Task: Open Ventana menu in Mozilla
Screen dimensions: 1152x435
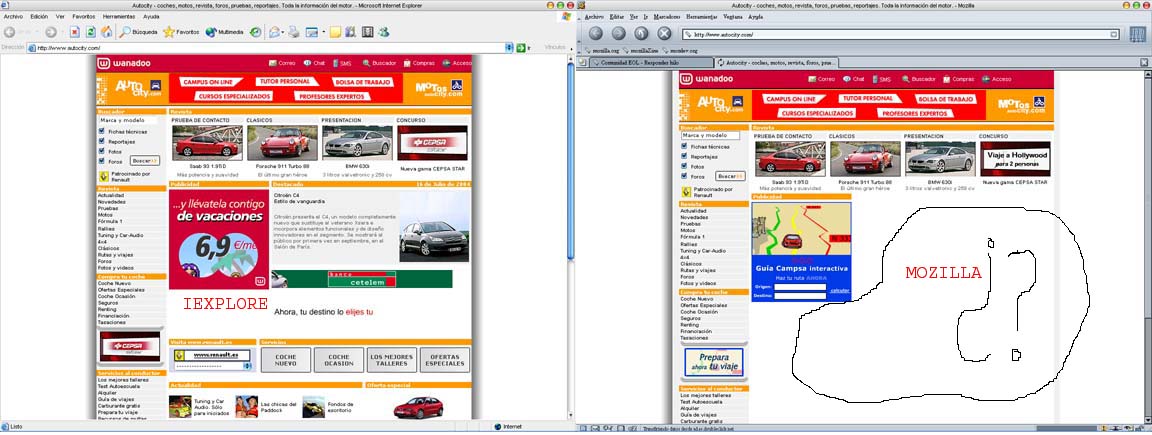Action: (x=732, y=16)
